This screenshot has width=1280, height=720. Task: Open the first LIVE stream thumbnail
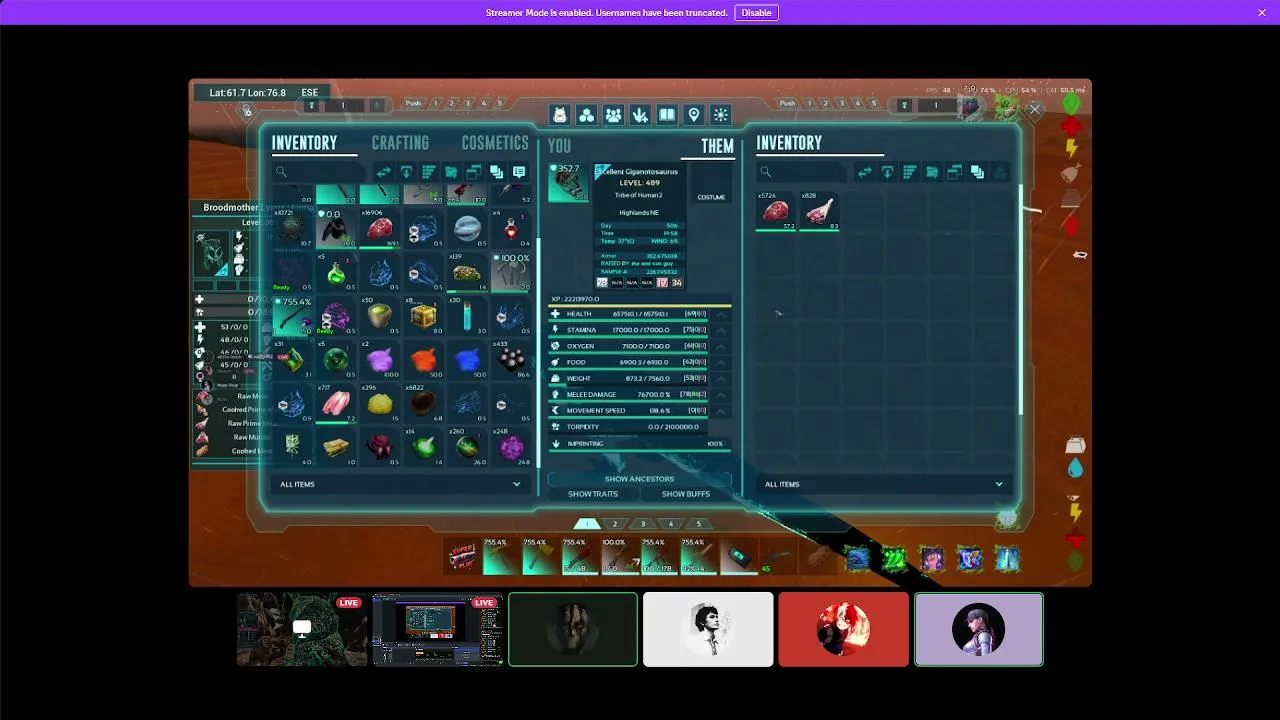coord(302,629)
